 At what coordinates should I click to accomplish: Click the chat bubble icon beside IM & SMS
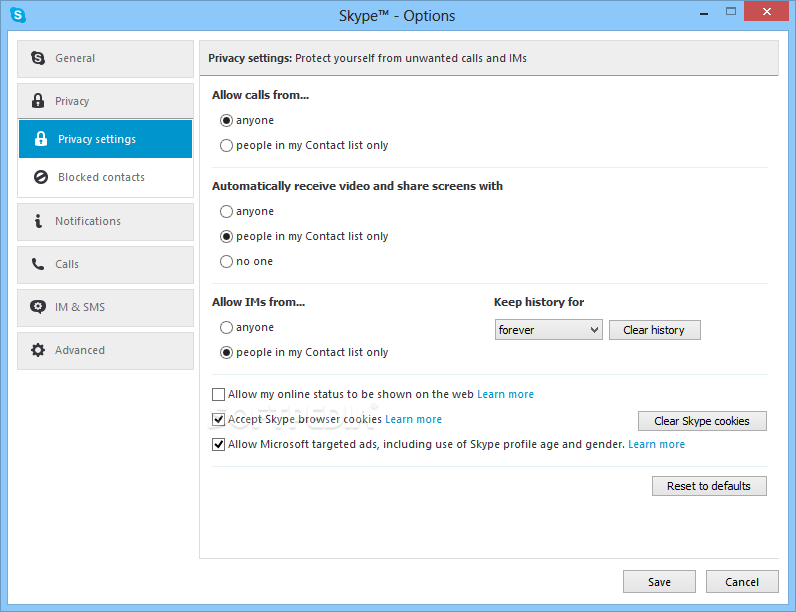(38, 307)
